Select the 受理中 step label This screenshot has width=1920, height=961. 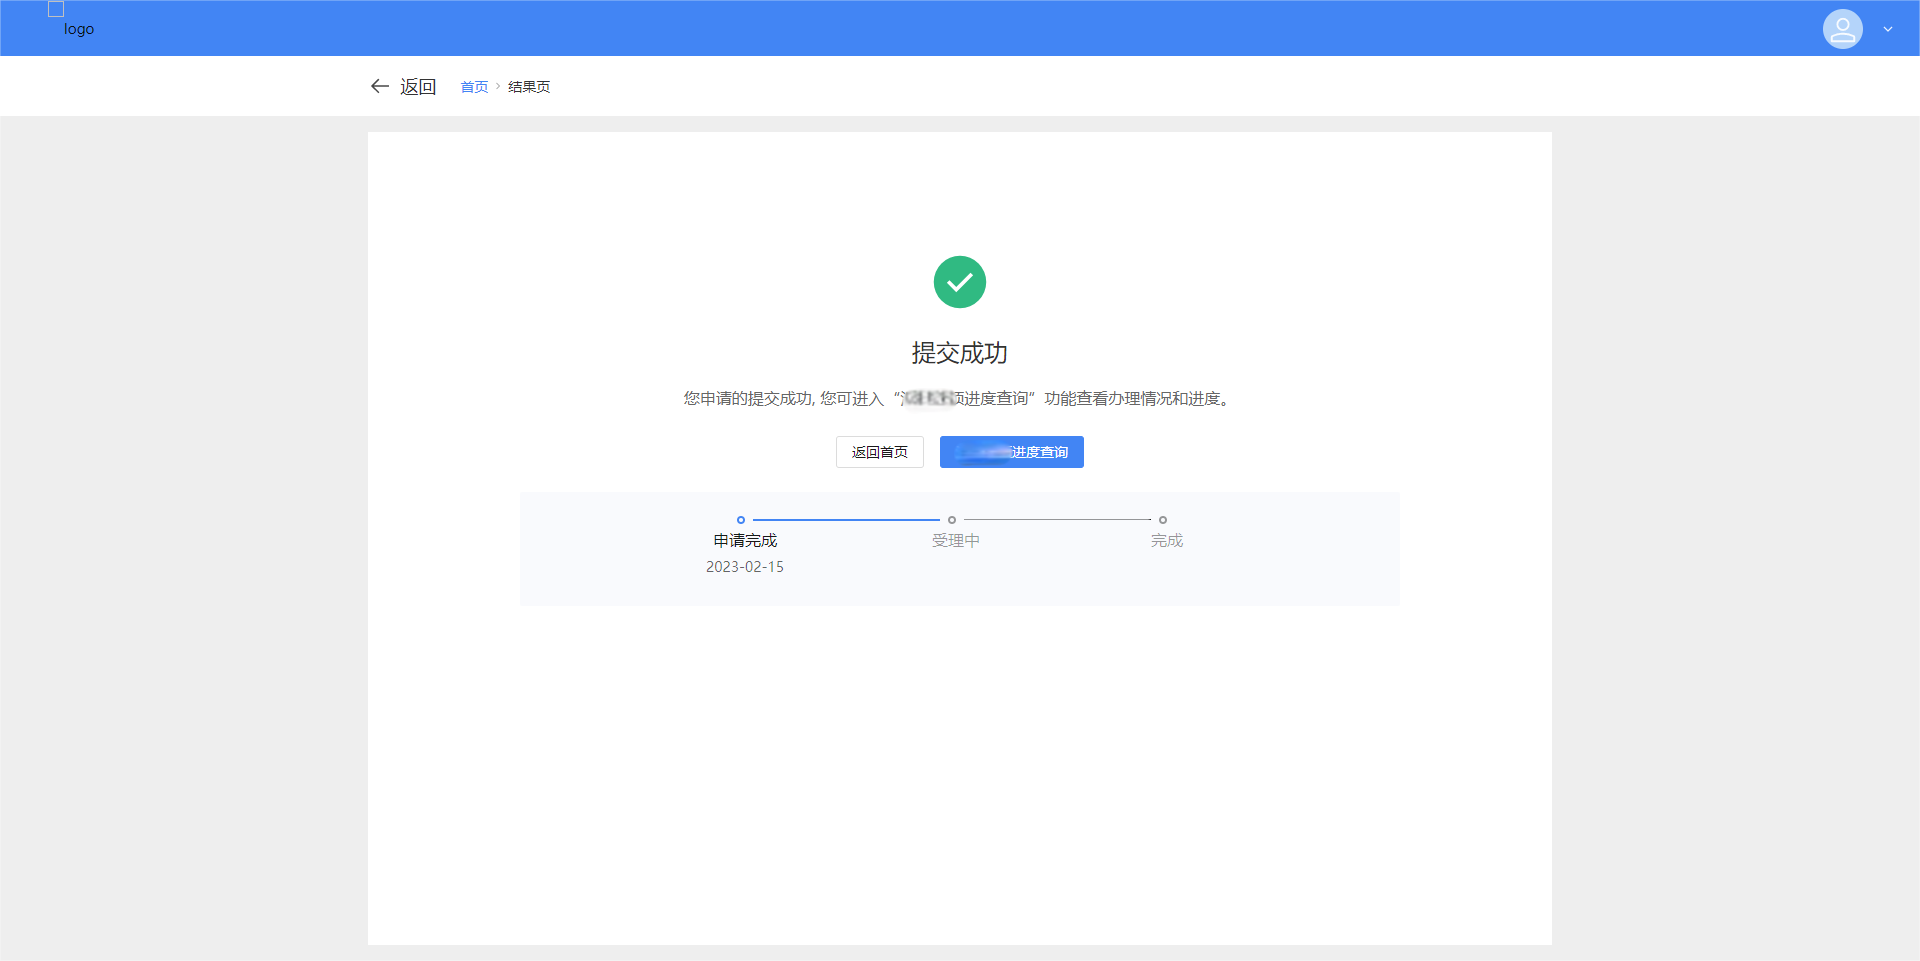(x=956, y=541)
